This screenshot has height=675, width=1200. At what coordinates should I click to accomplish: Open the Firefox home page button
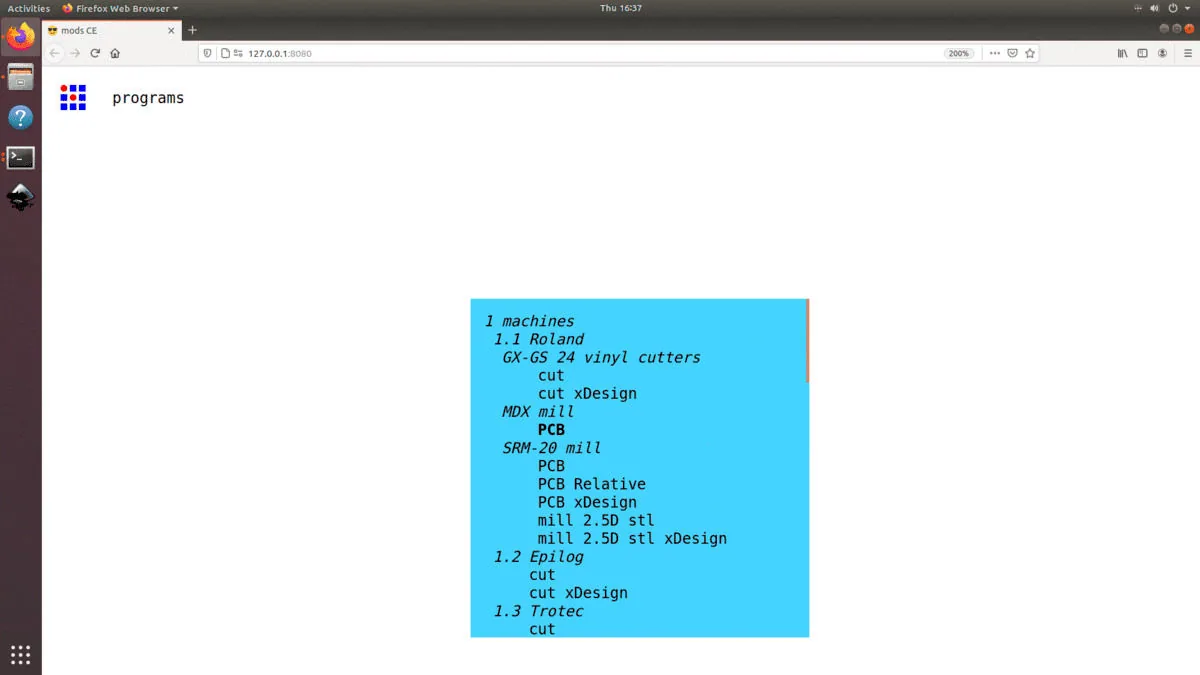(115, 53)
